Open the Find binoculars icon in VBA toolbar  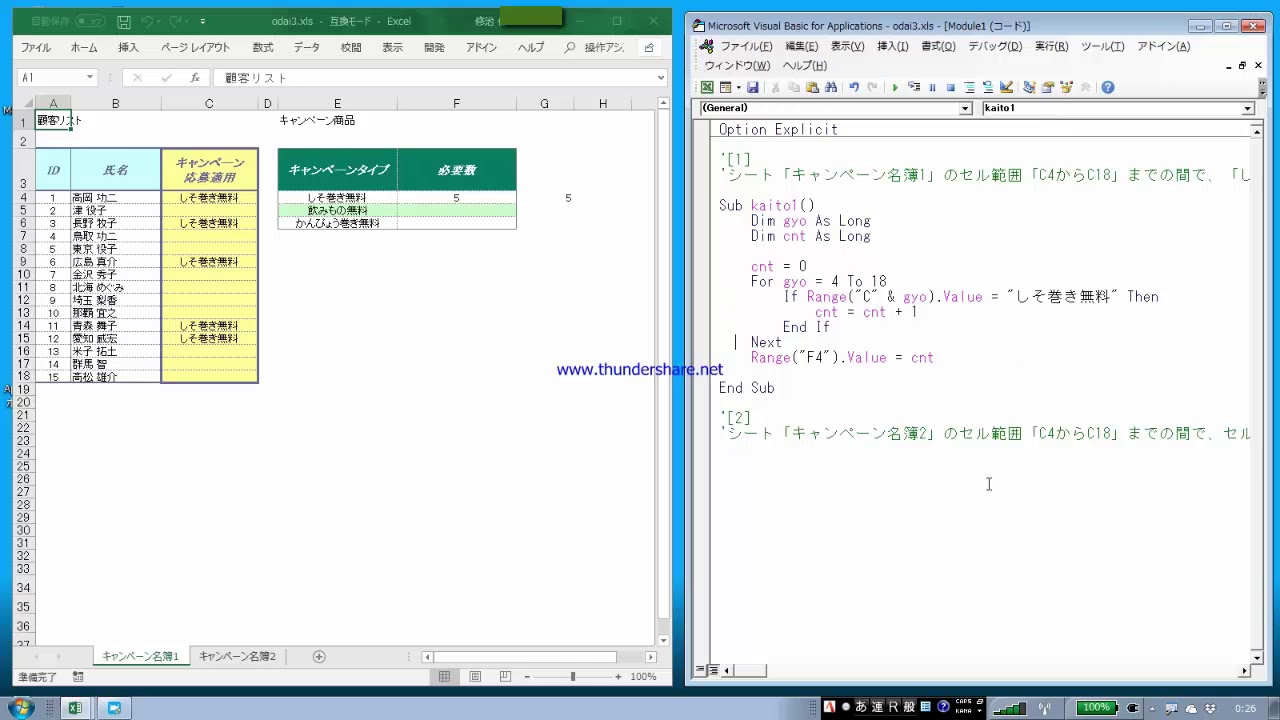click(831, 88)
